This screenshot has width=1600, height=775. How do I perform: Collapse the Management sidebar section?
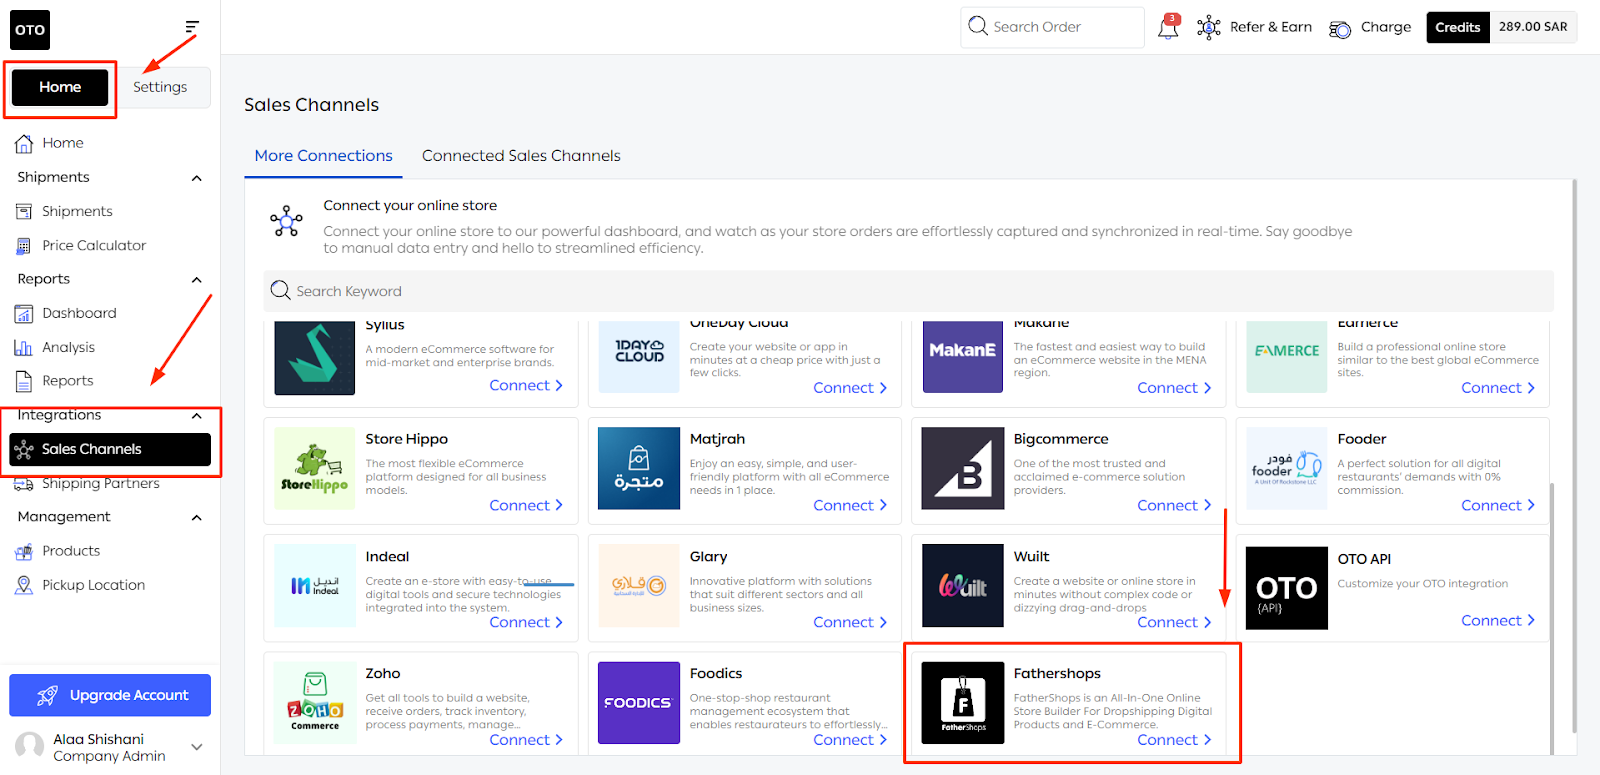click(197, 518)
